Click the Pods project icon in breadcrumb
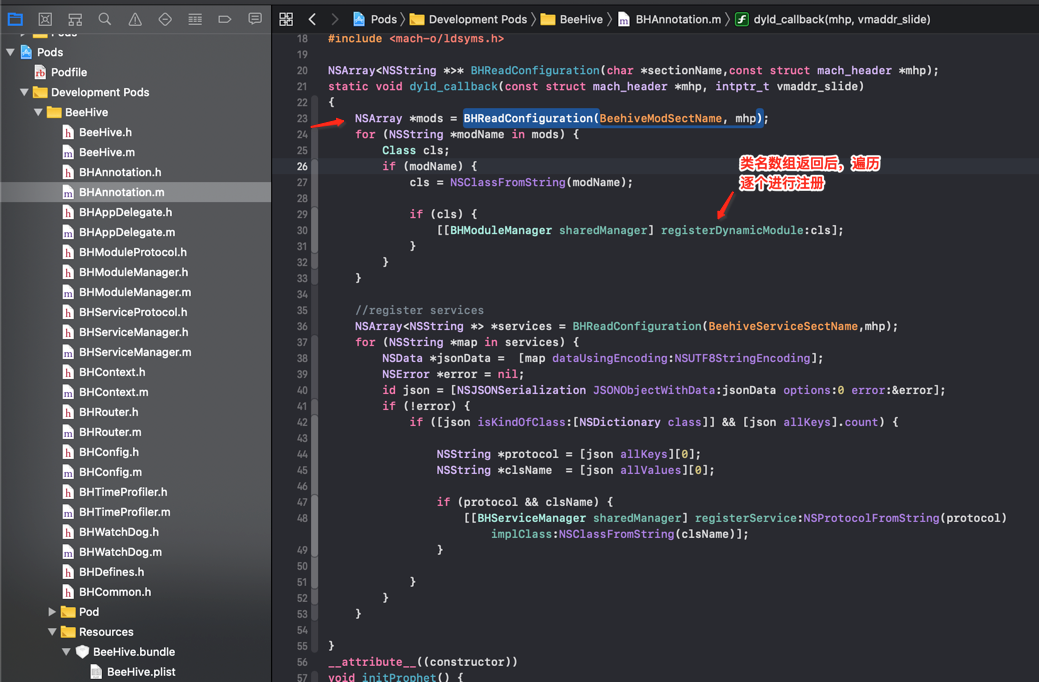 (x=358, y=19)
